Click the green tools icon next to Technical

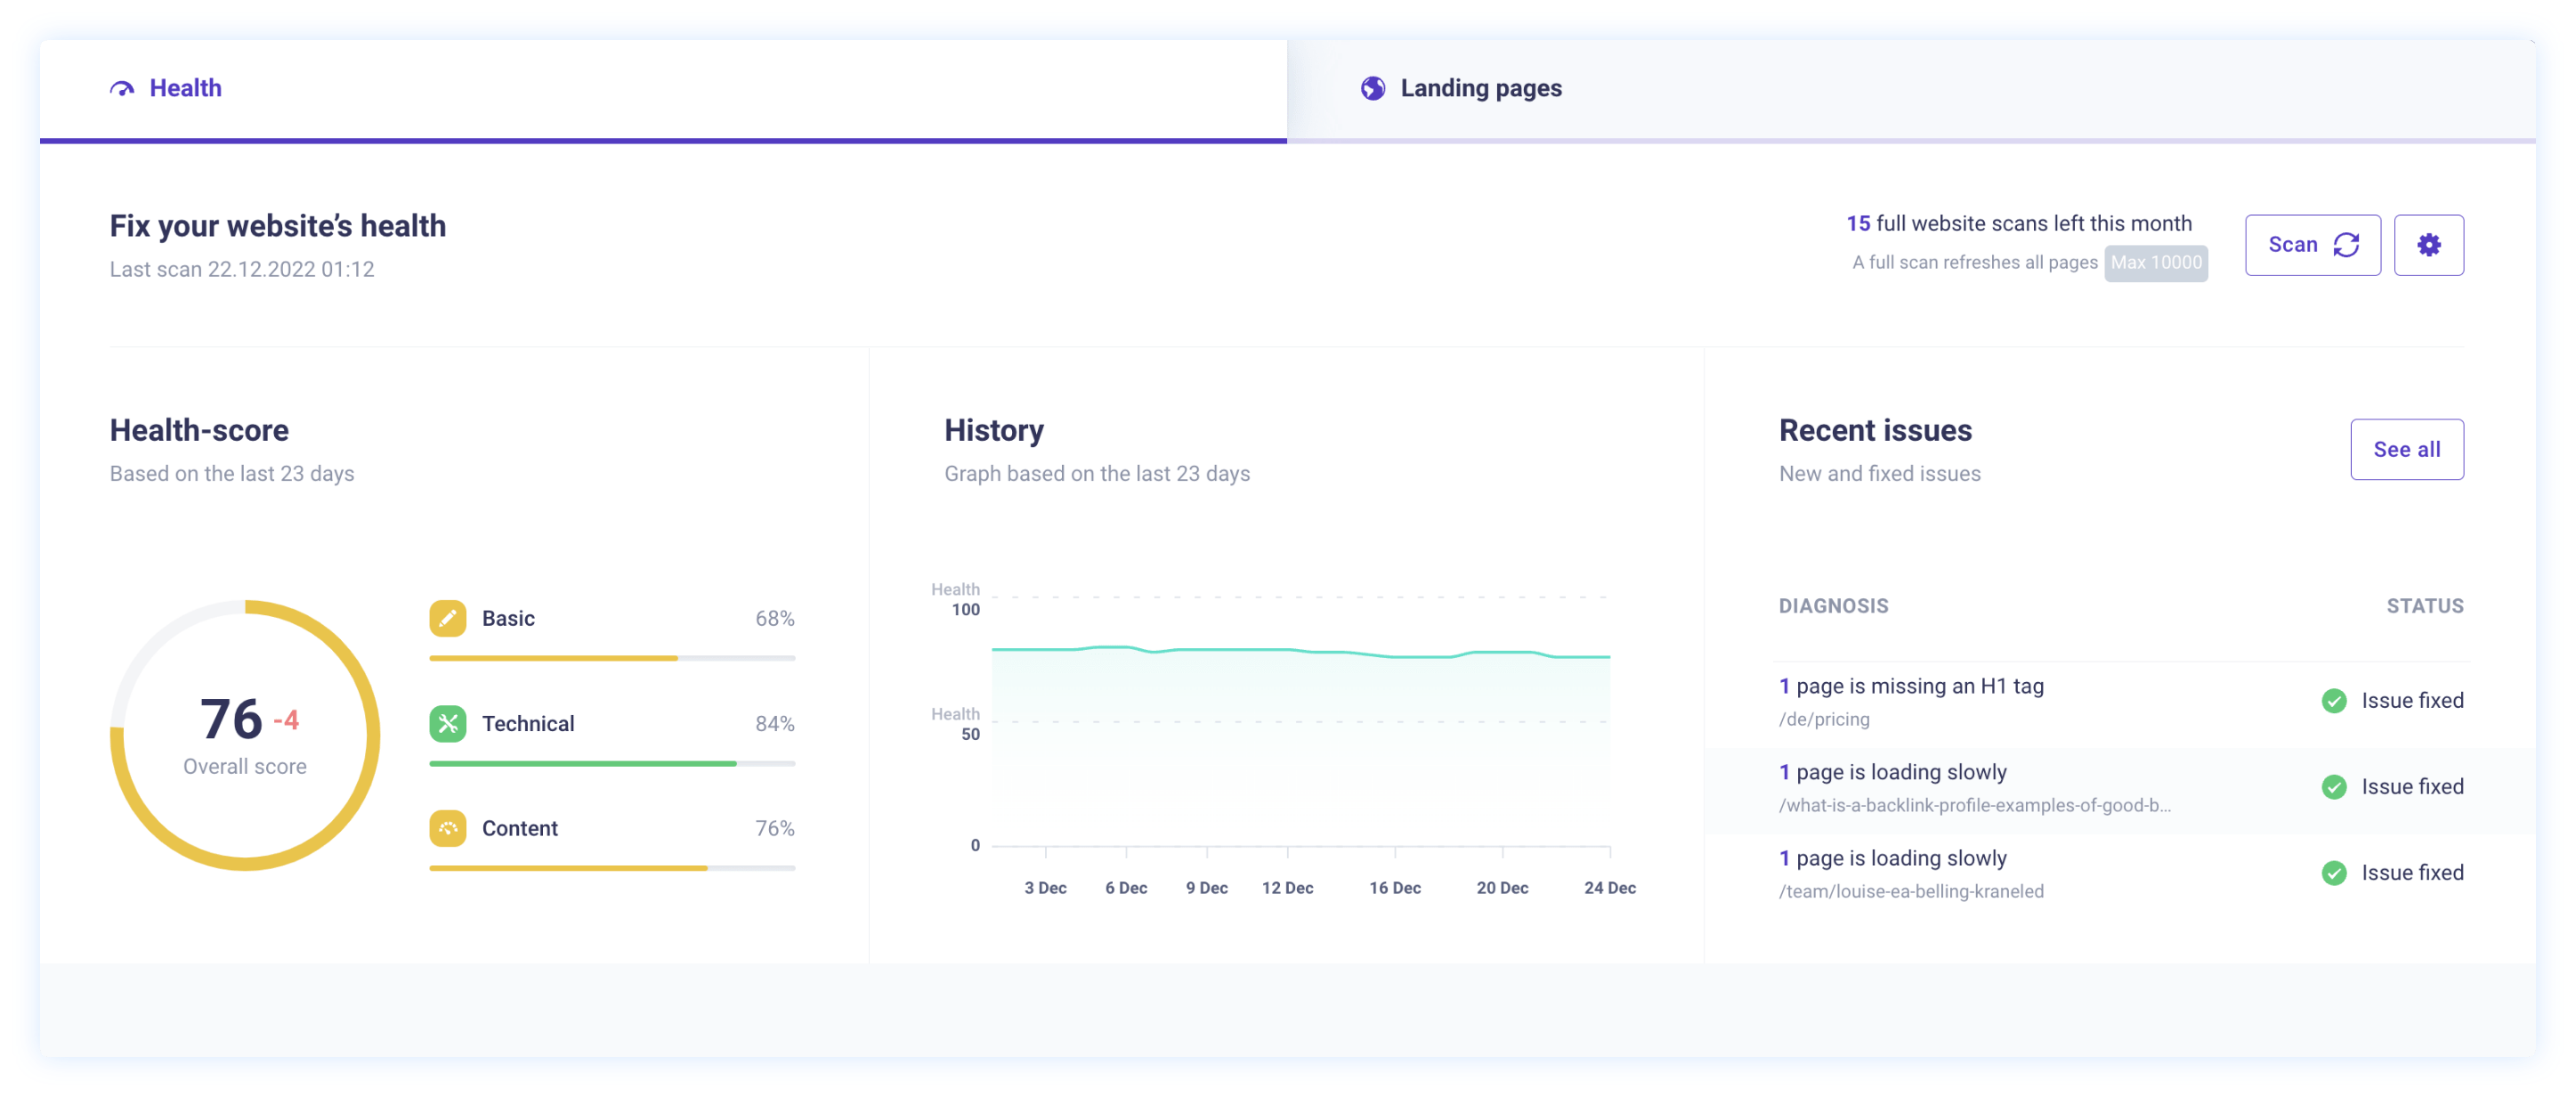pos(447,723)
